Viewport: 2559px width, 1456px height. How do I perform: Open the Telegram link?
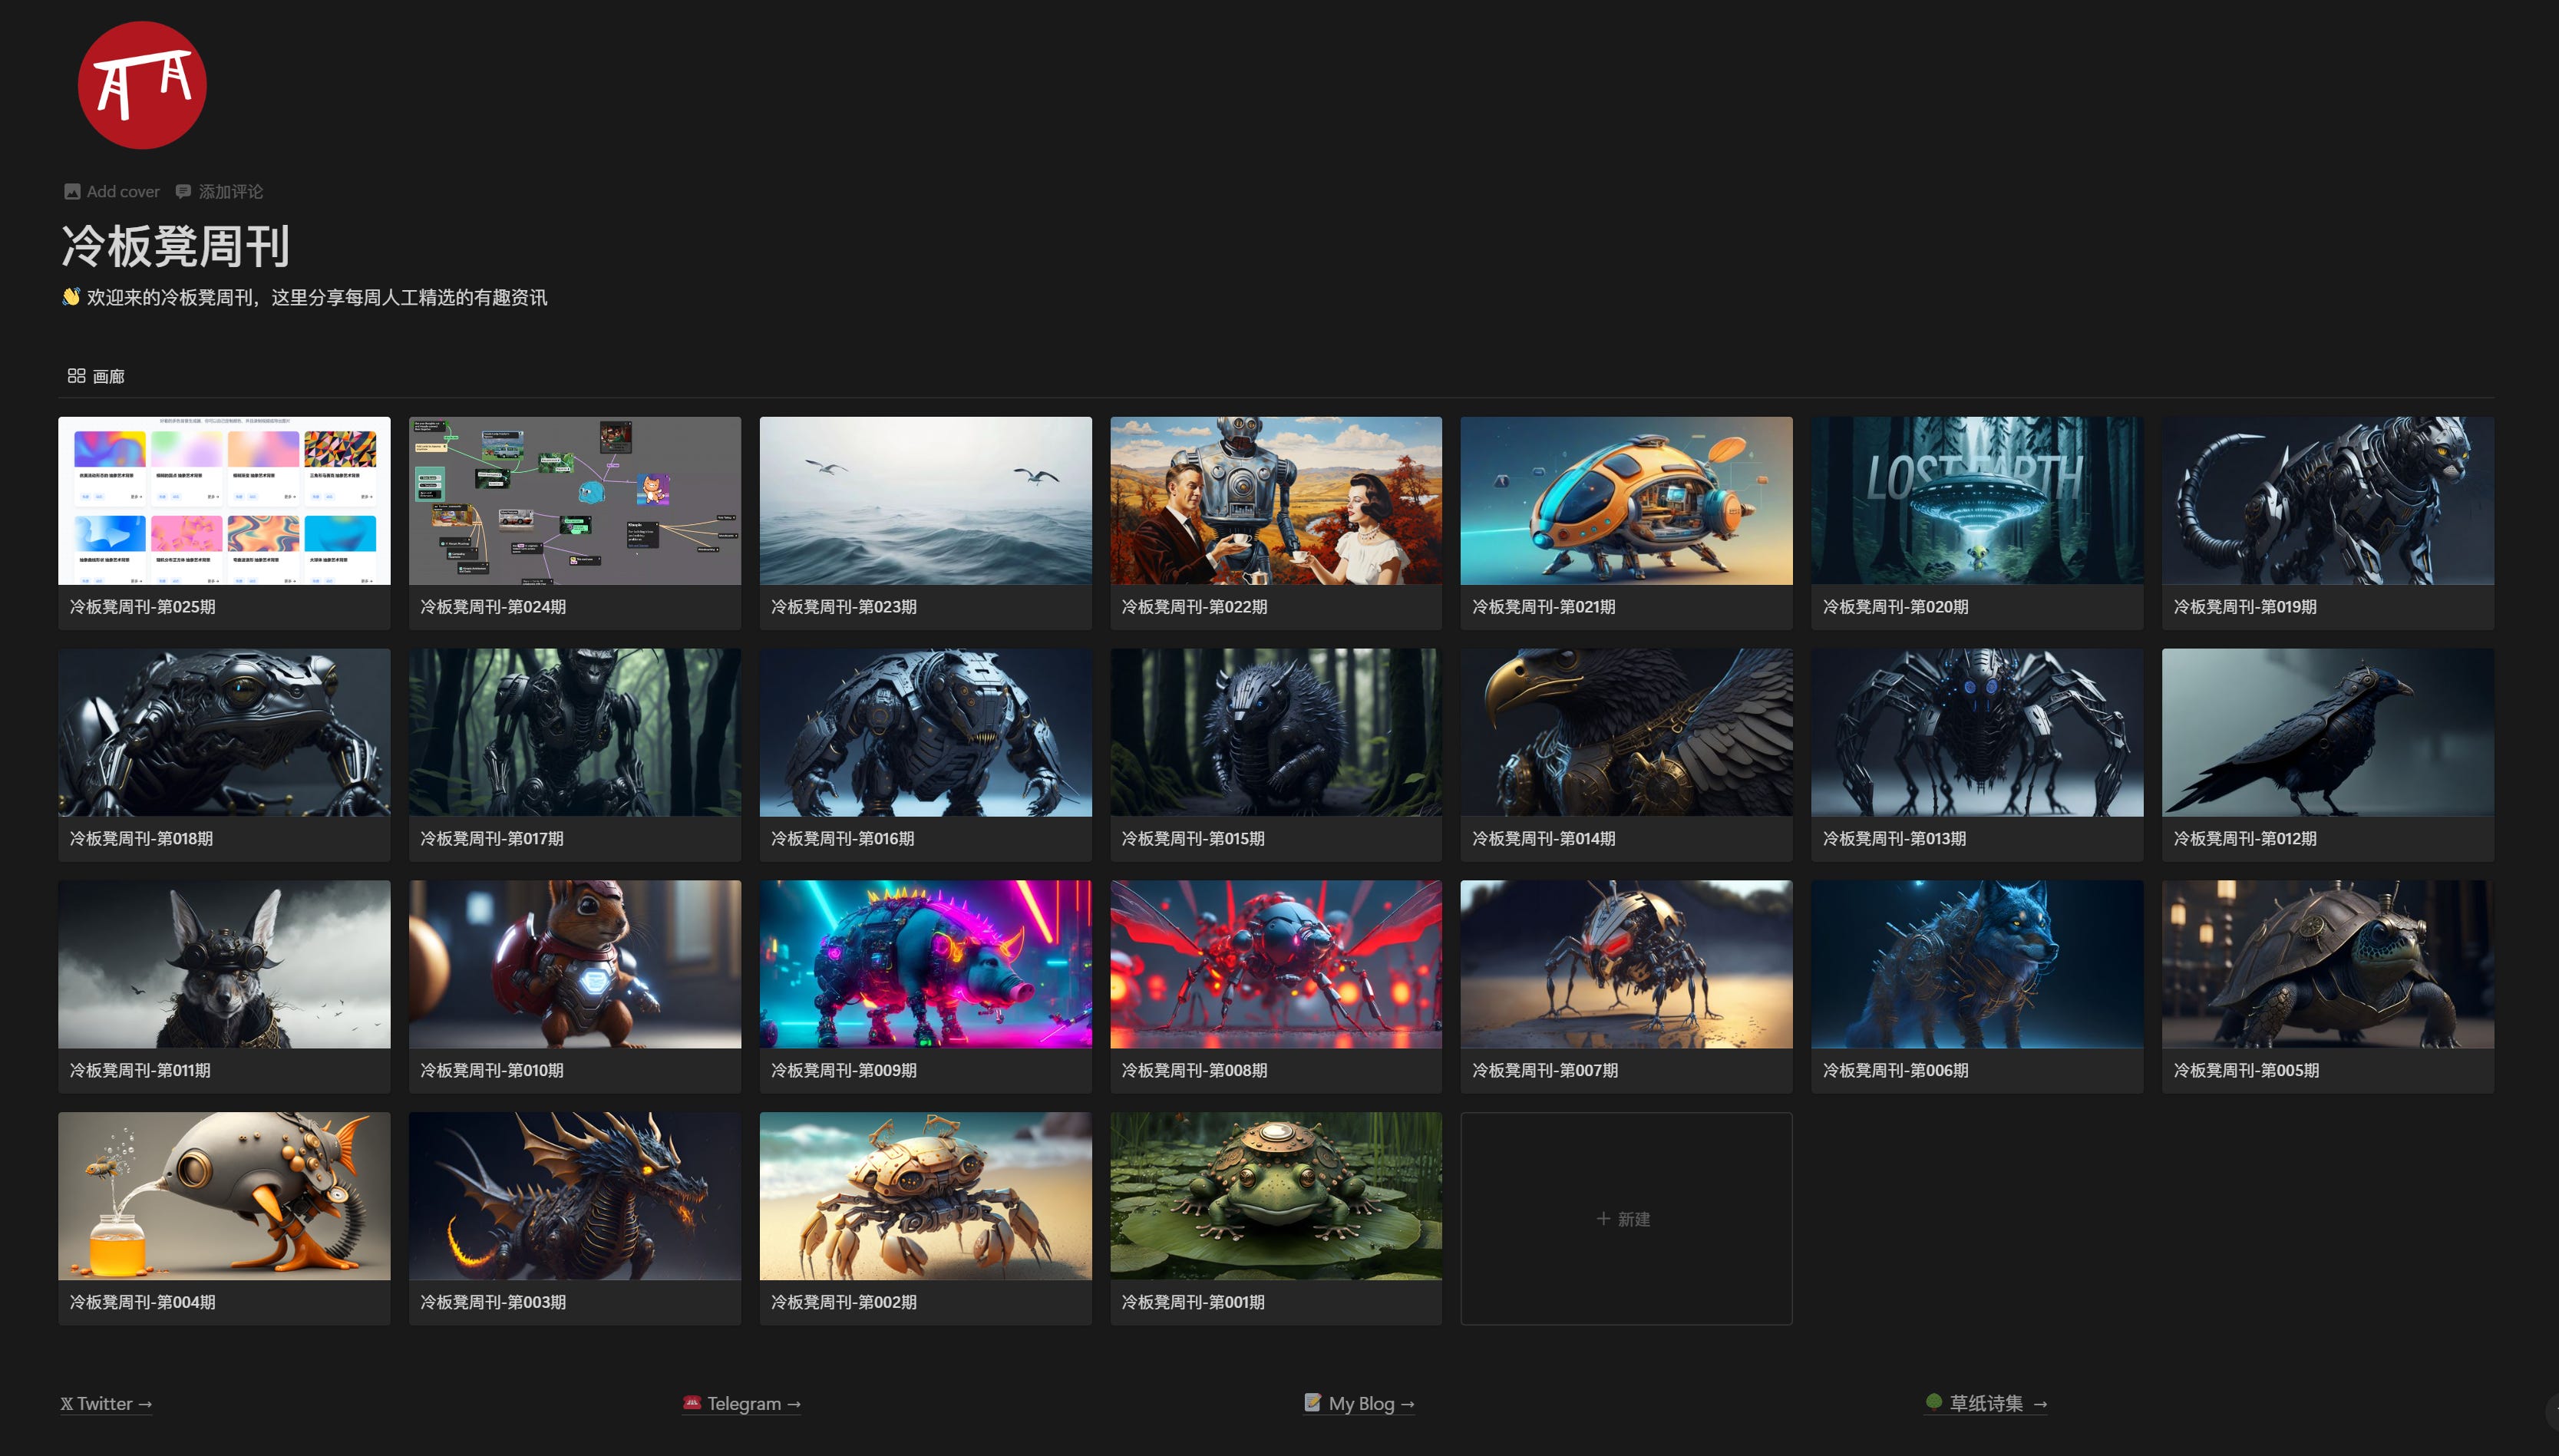(x=742, y=1403)
